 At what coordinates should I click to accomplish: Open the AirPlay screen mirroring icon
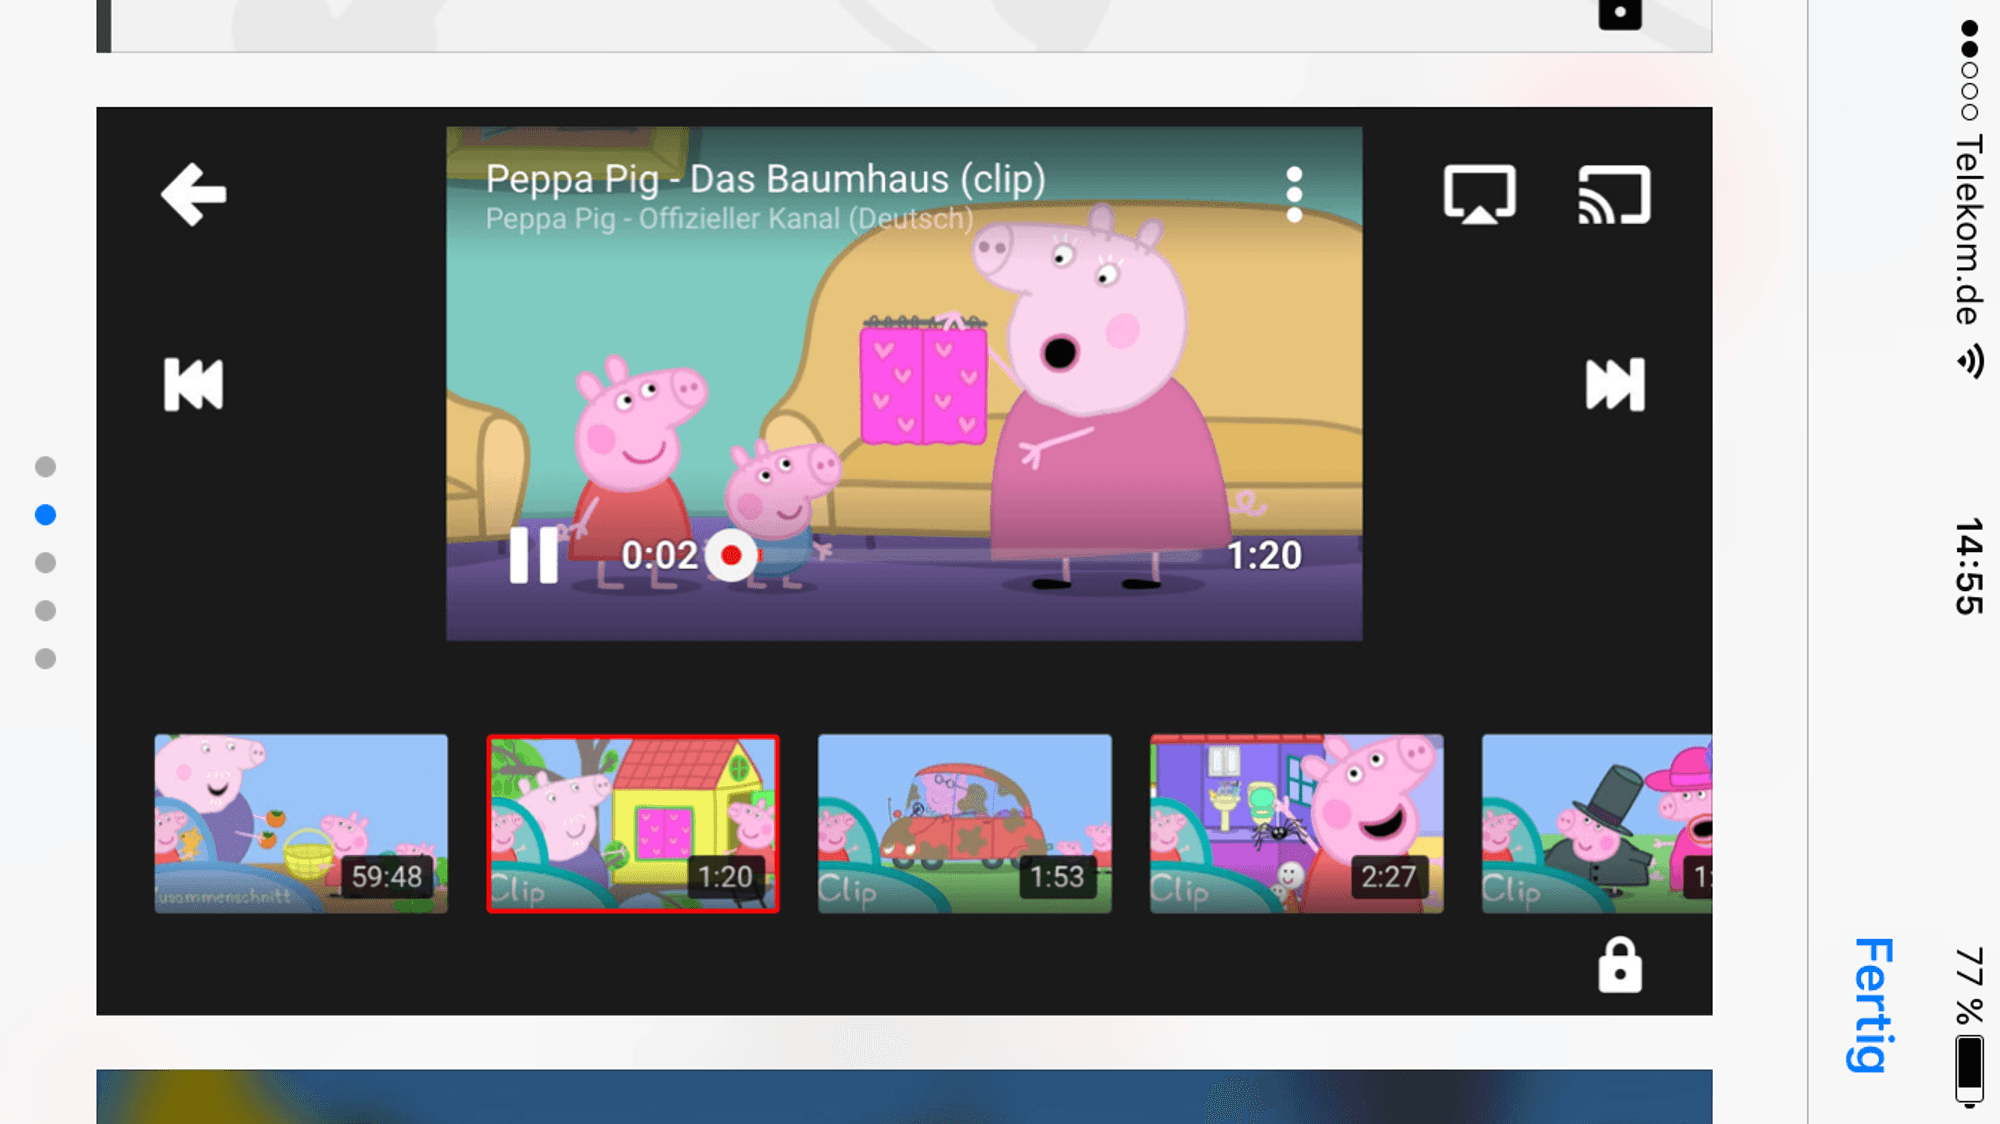1479,194
